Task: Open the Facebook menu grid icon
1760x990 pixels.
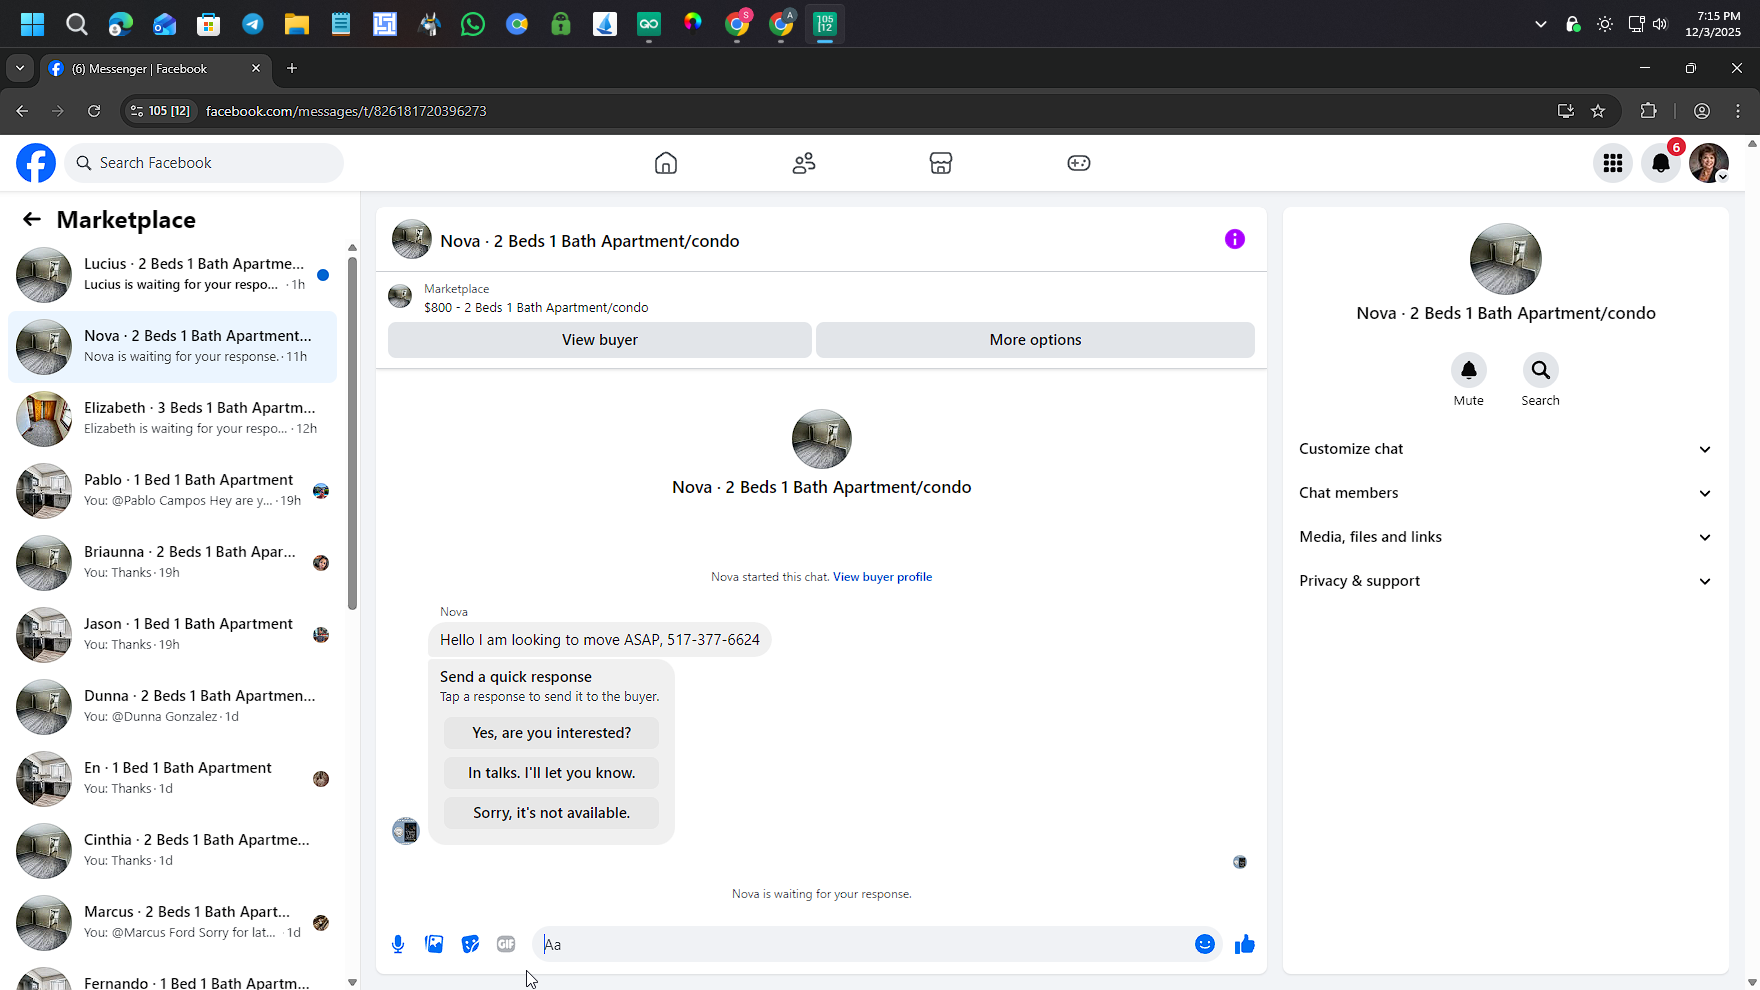Action: point(1613,163)
